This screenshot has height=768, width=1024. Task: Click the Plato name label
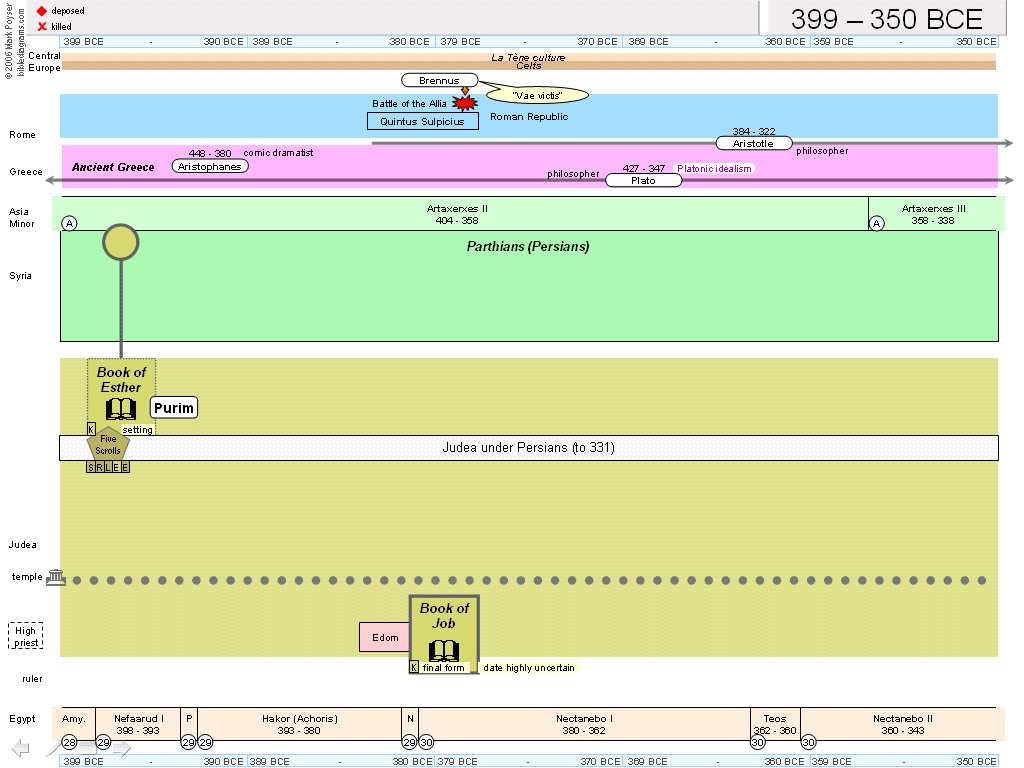pos(643,181)
